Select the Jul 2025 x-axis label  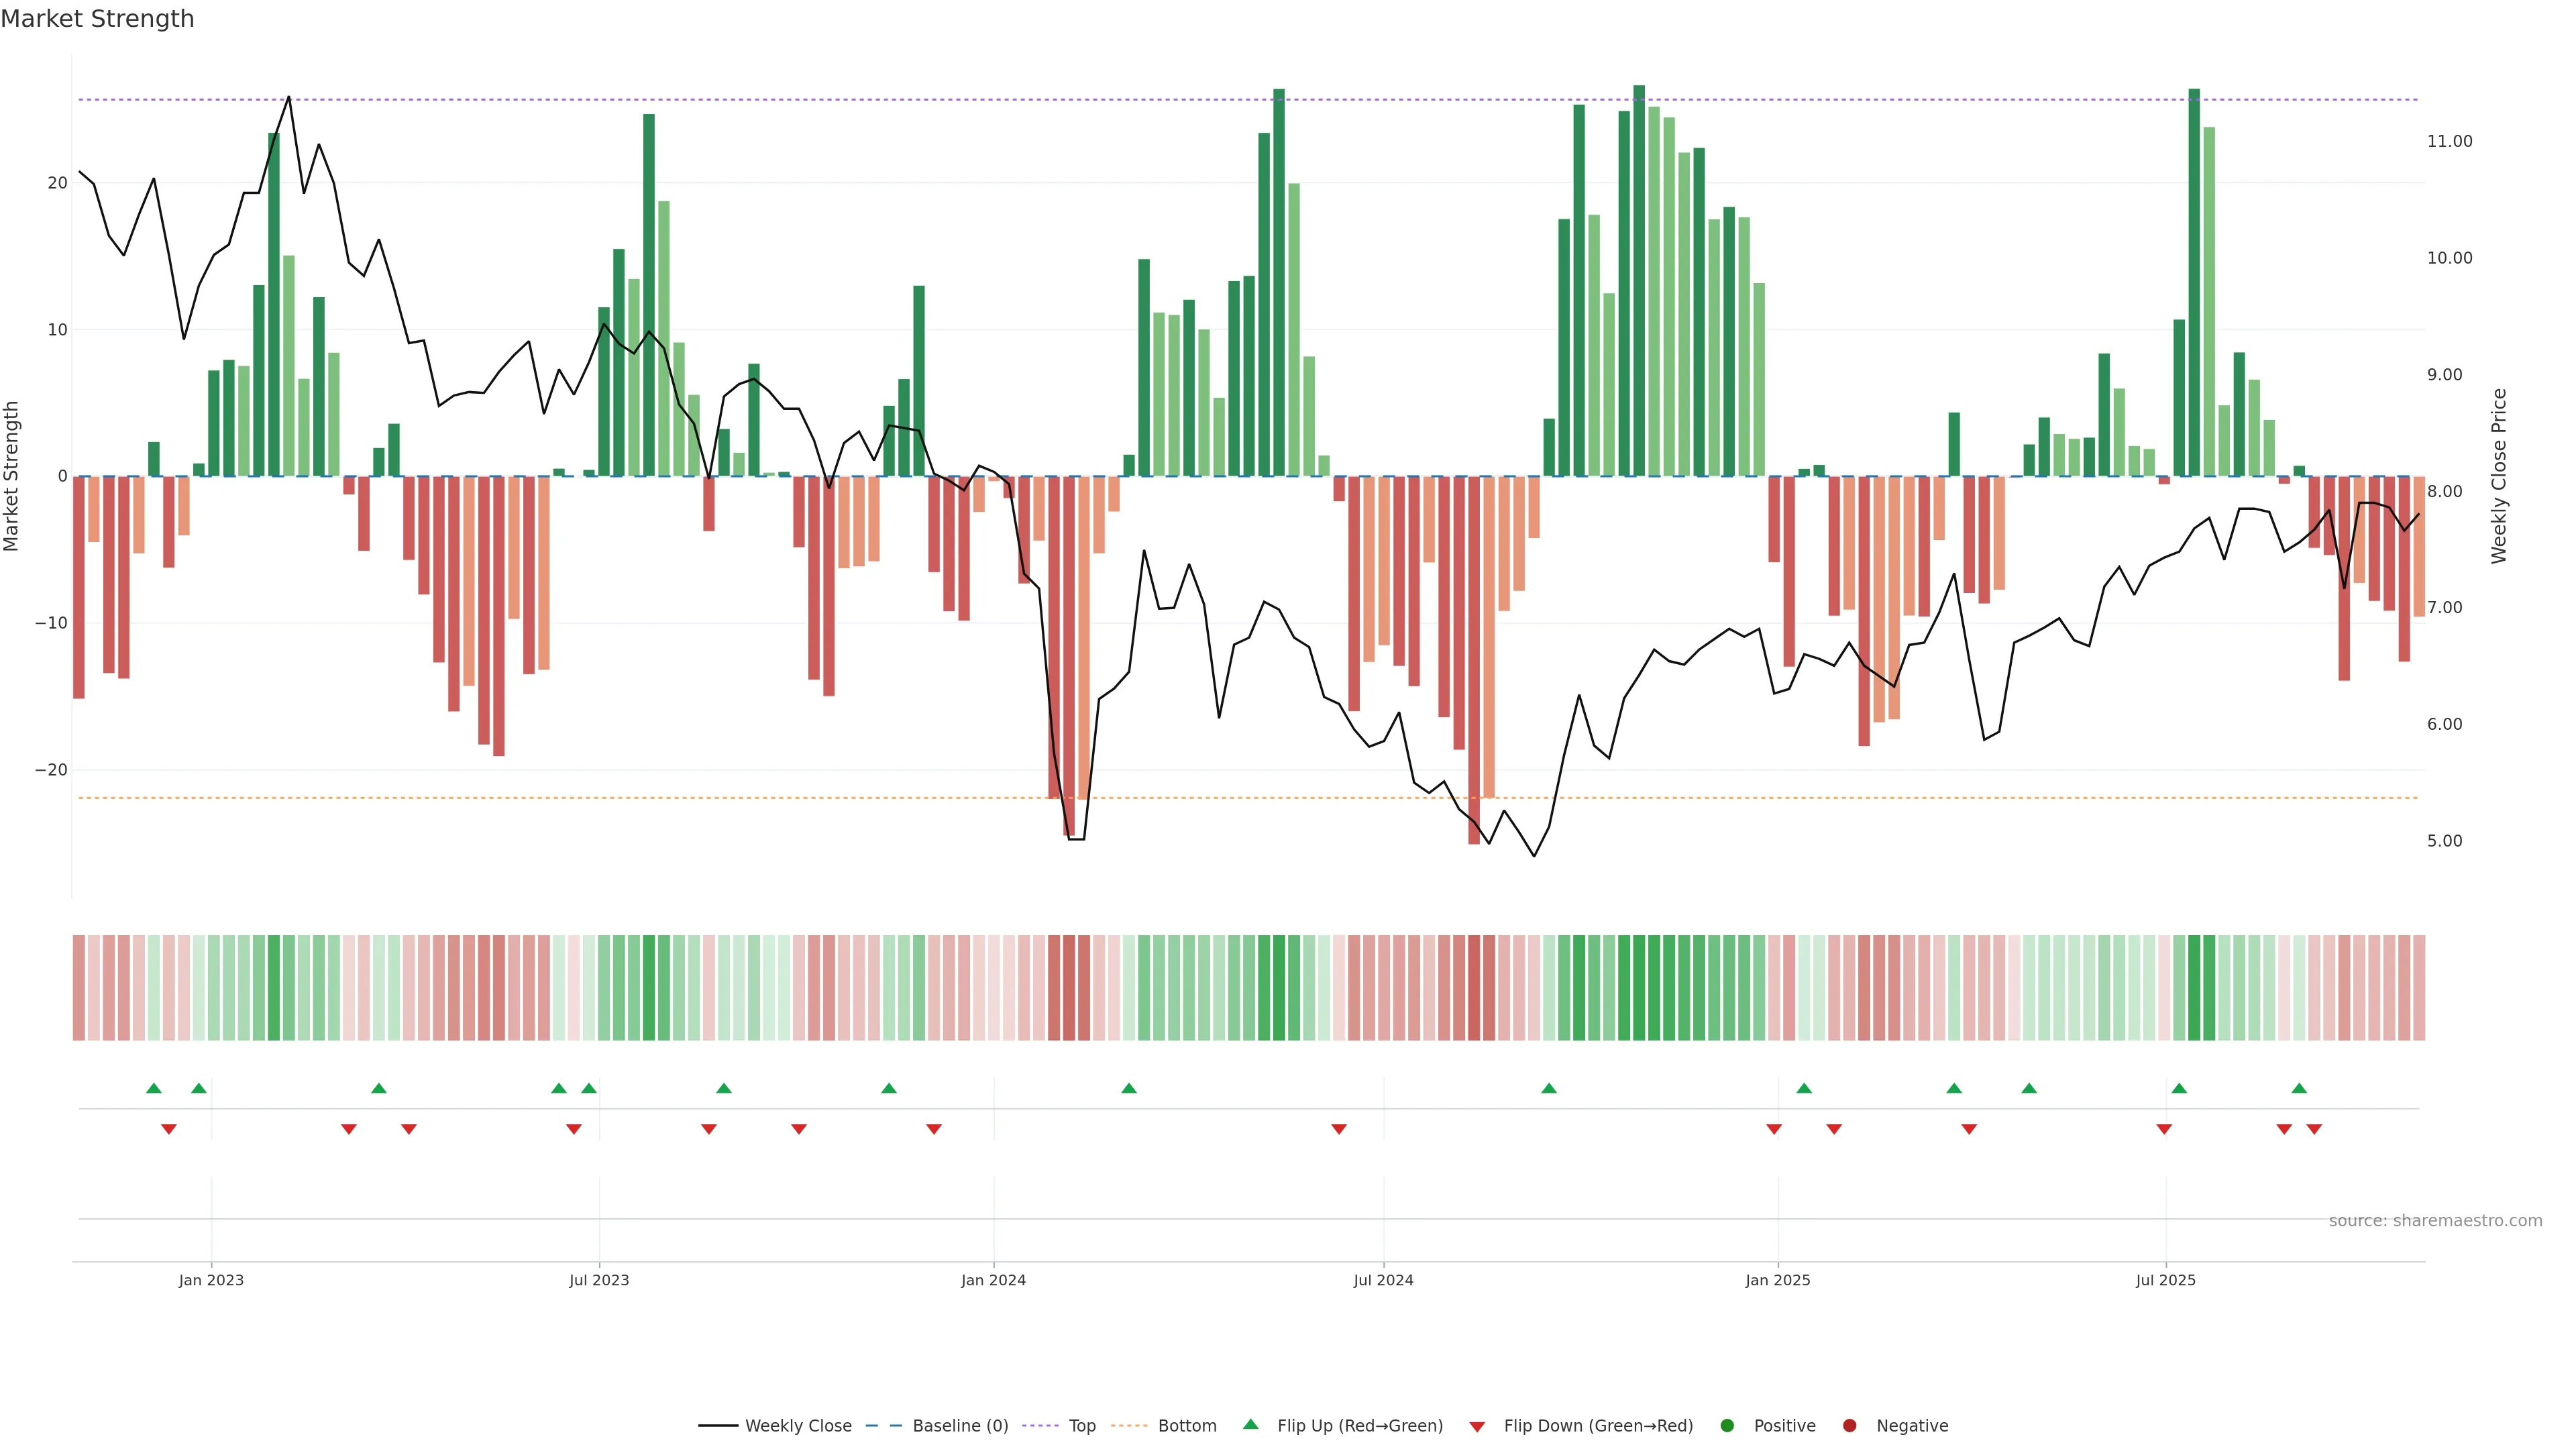point(2165,1280)
